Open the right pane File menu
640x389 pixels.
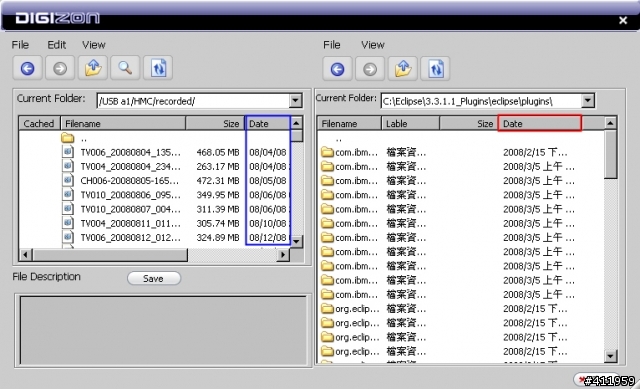click(331, 44)
